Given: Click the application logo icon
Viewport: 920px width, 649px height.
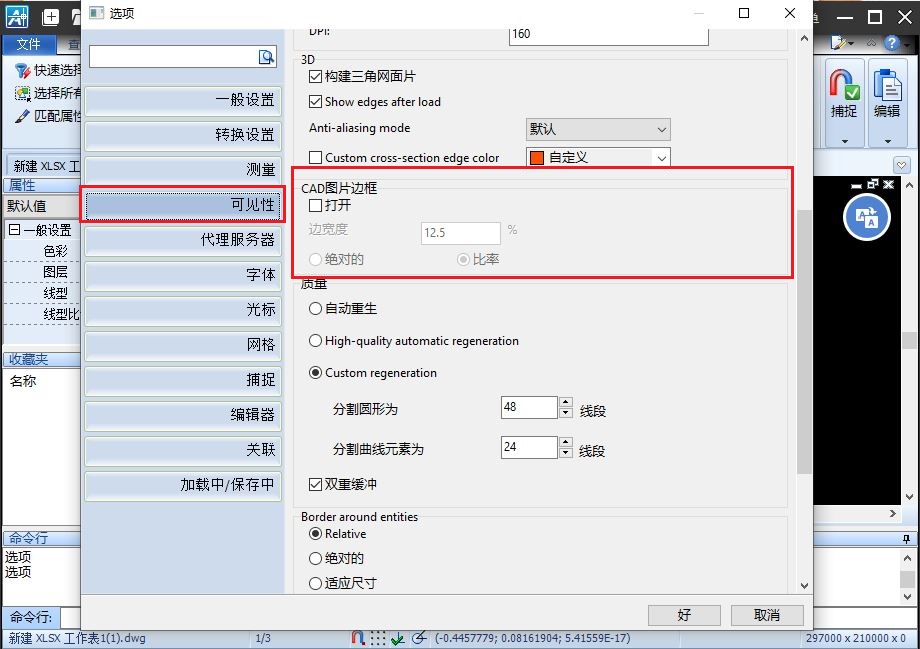Looking at the screenshot, I should click(x=16, y=16).
